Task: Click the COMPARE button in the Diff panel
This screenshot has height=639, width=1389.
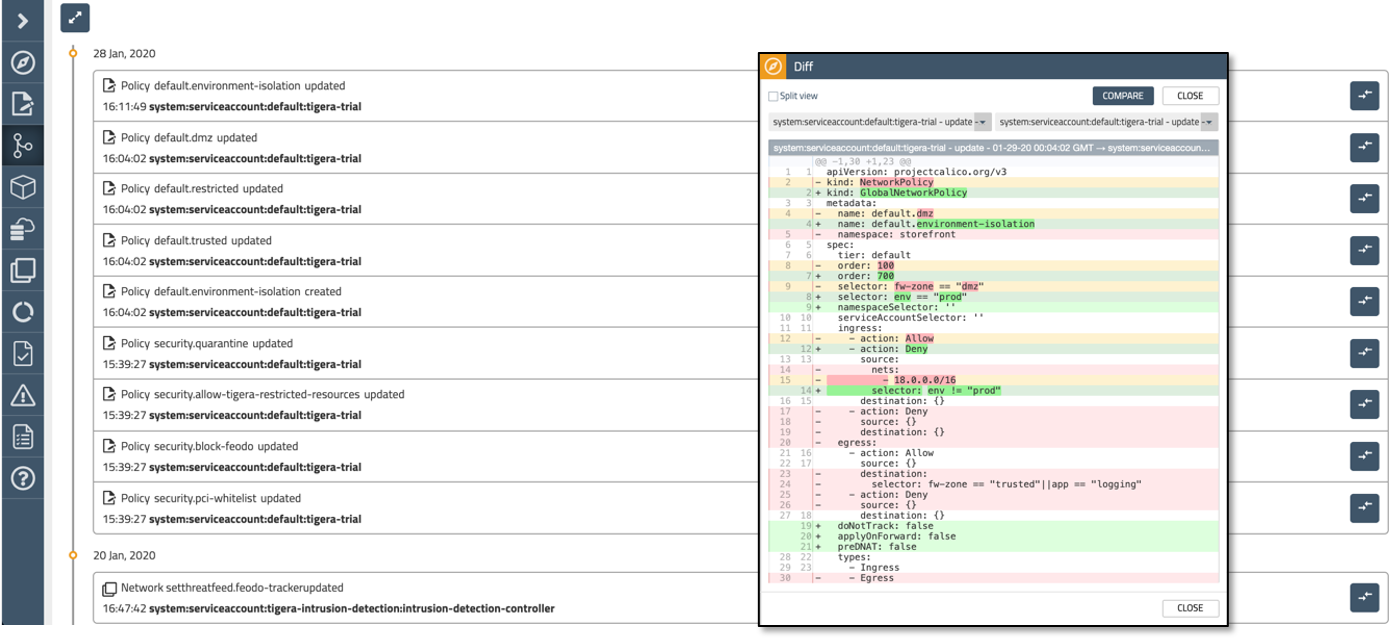Action: click(1122, 95)
